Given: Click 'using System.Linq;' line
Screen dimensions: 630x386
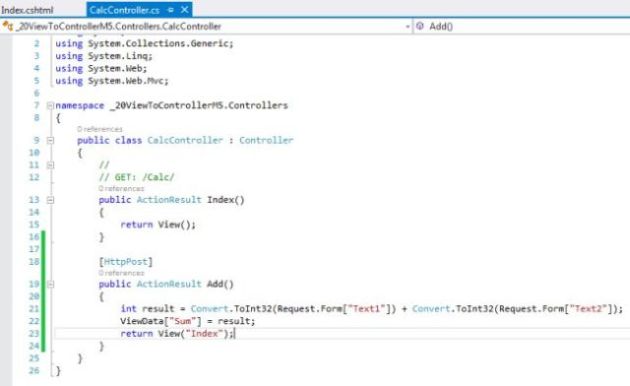Looking at the screenshot, I should pos(104,56).
